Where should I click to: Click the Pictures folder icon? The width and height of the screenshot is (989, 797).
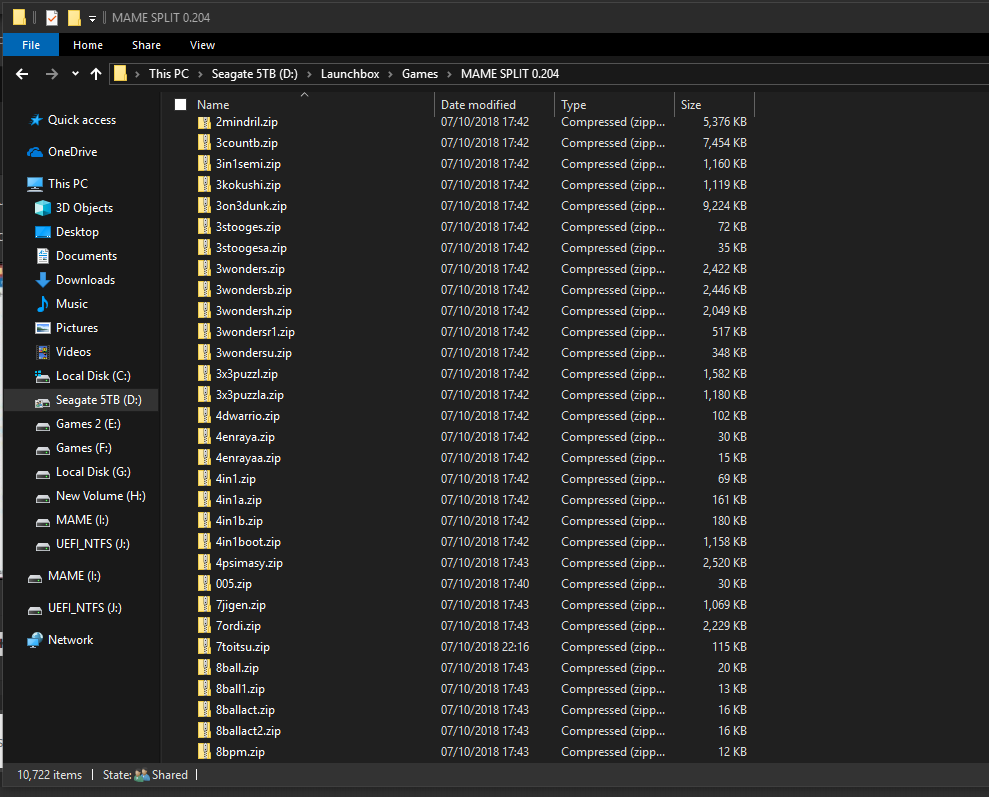coord(43,328)
